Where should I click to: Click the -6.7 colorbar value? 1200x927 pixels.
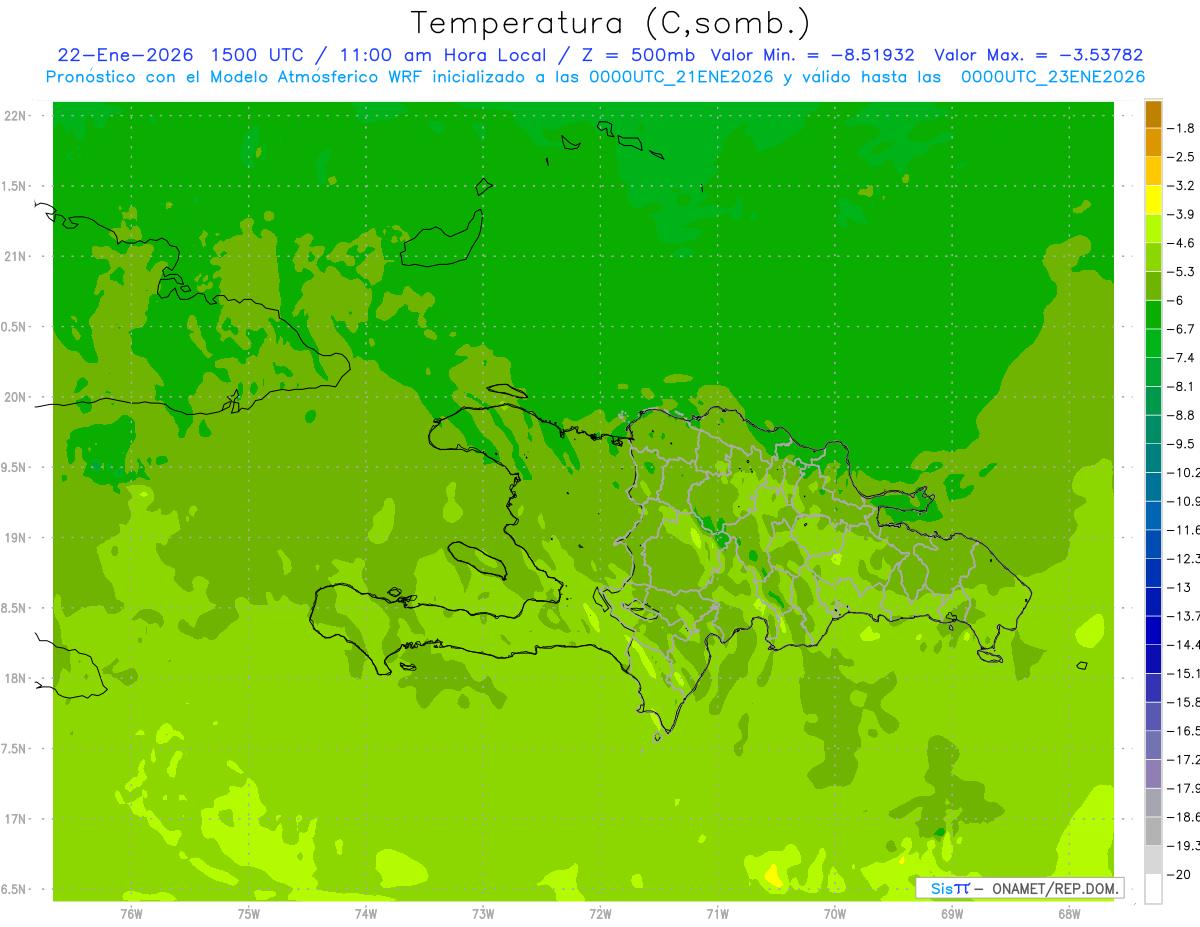point(1181,329)
